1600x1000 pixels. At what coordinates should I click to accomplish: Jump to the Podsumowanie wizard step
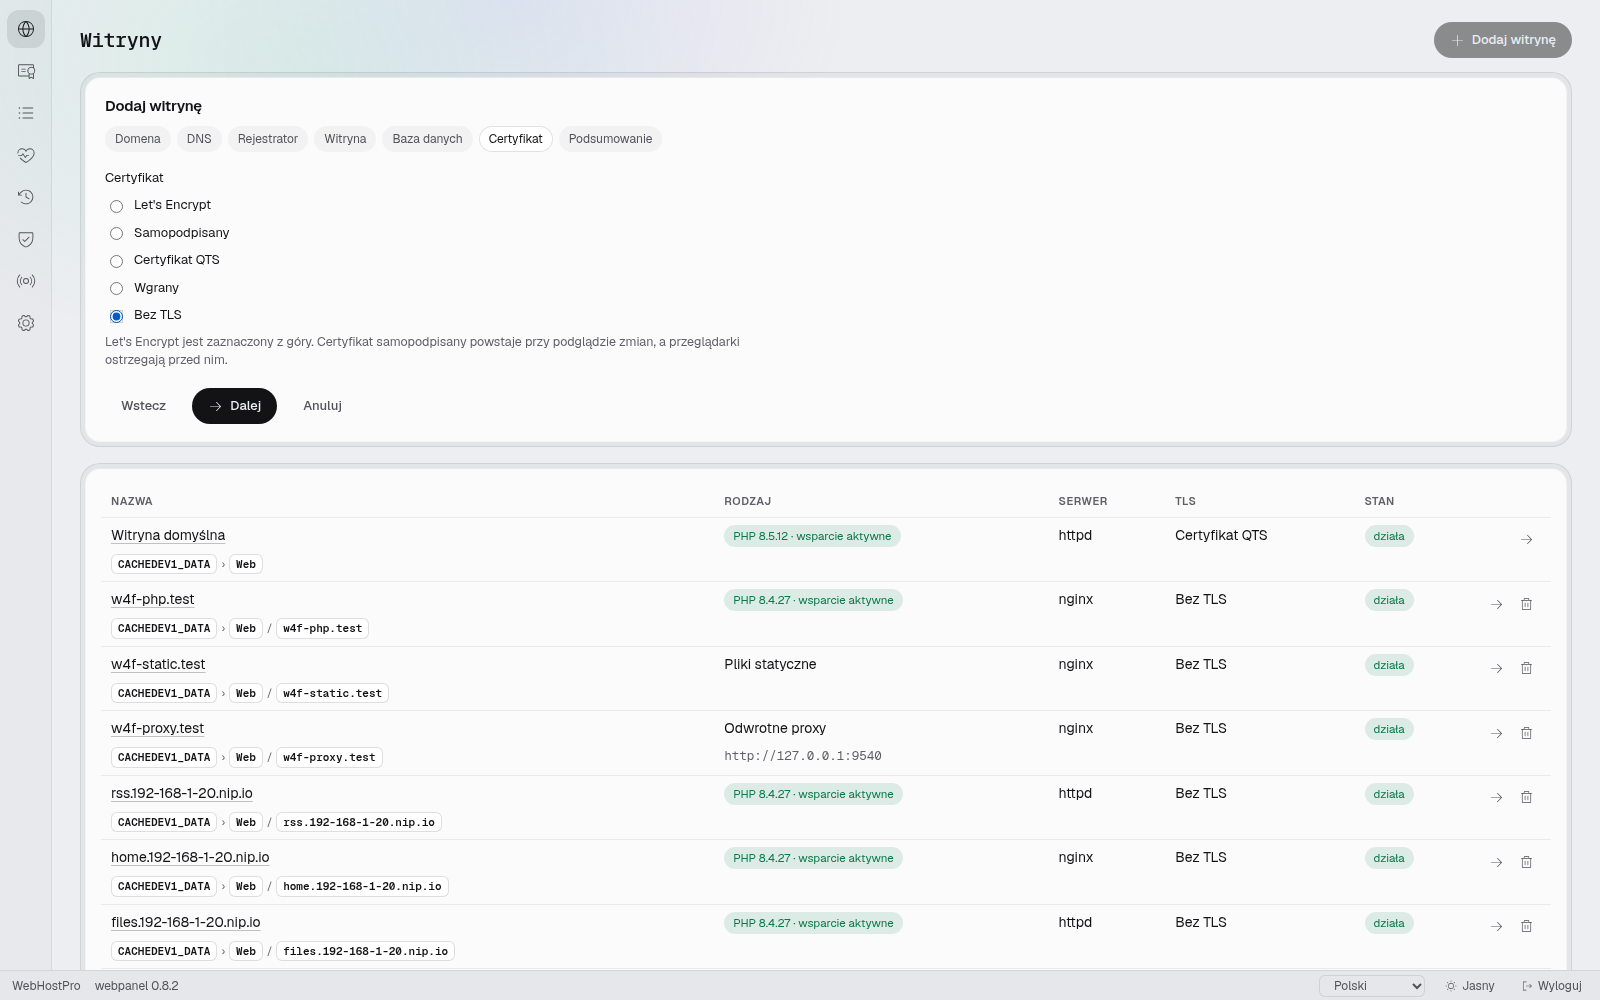tap(610, 139)
